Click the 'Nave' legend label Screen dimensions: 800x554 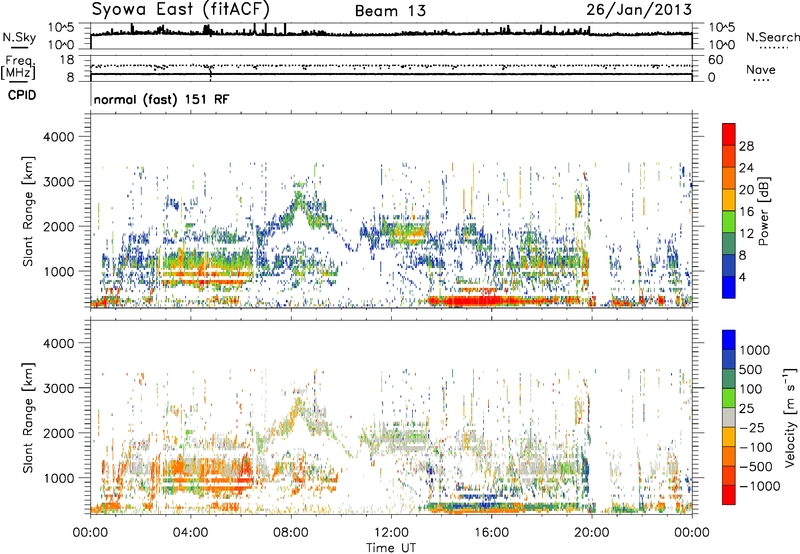coord(761,69)
